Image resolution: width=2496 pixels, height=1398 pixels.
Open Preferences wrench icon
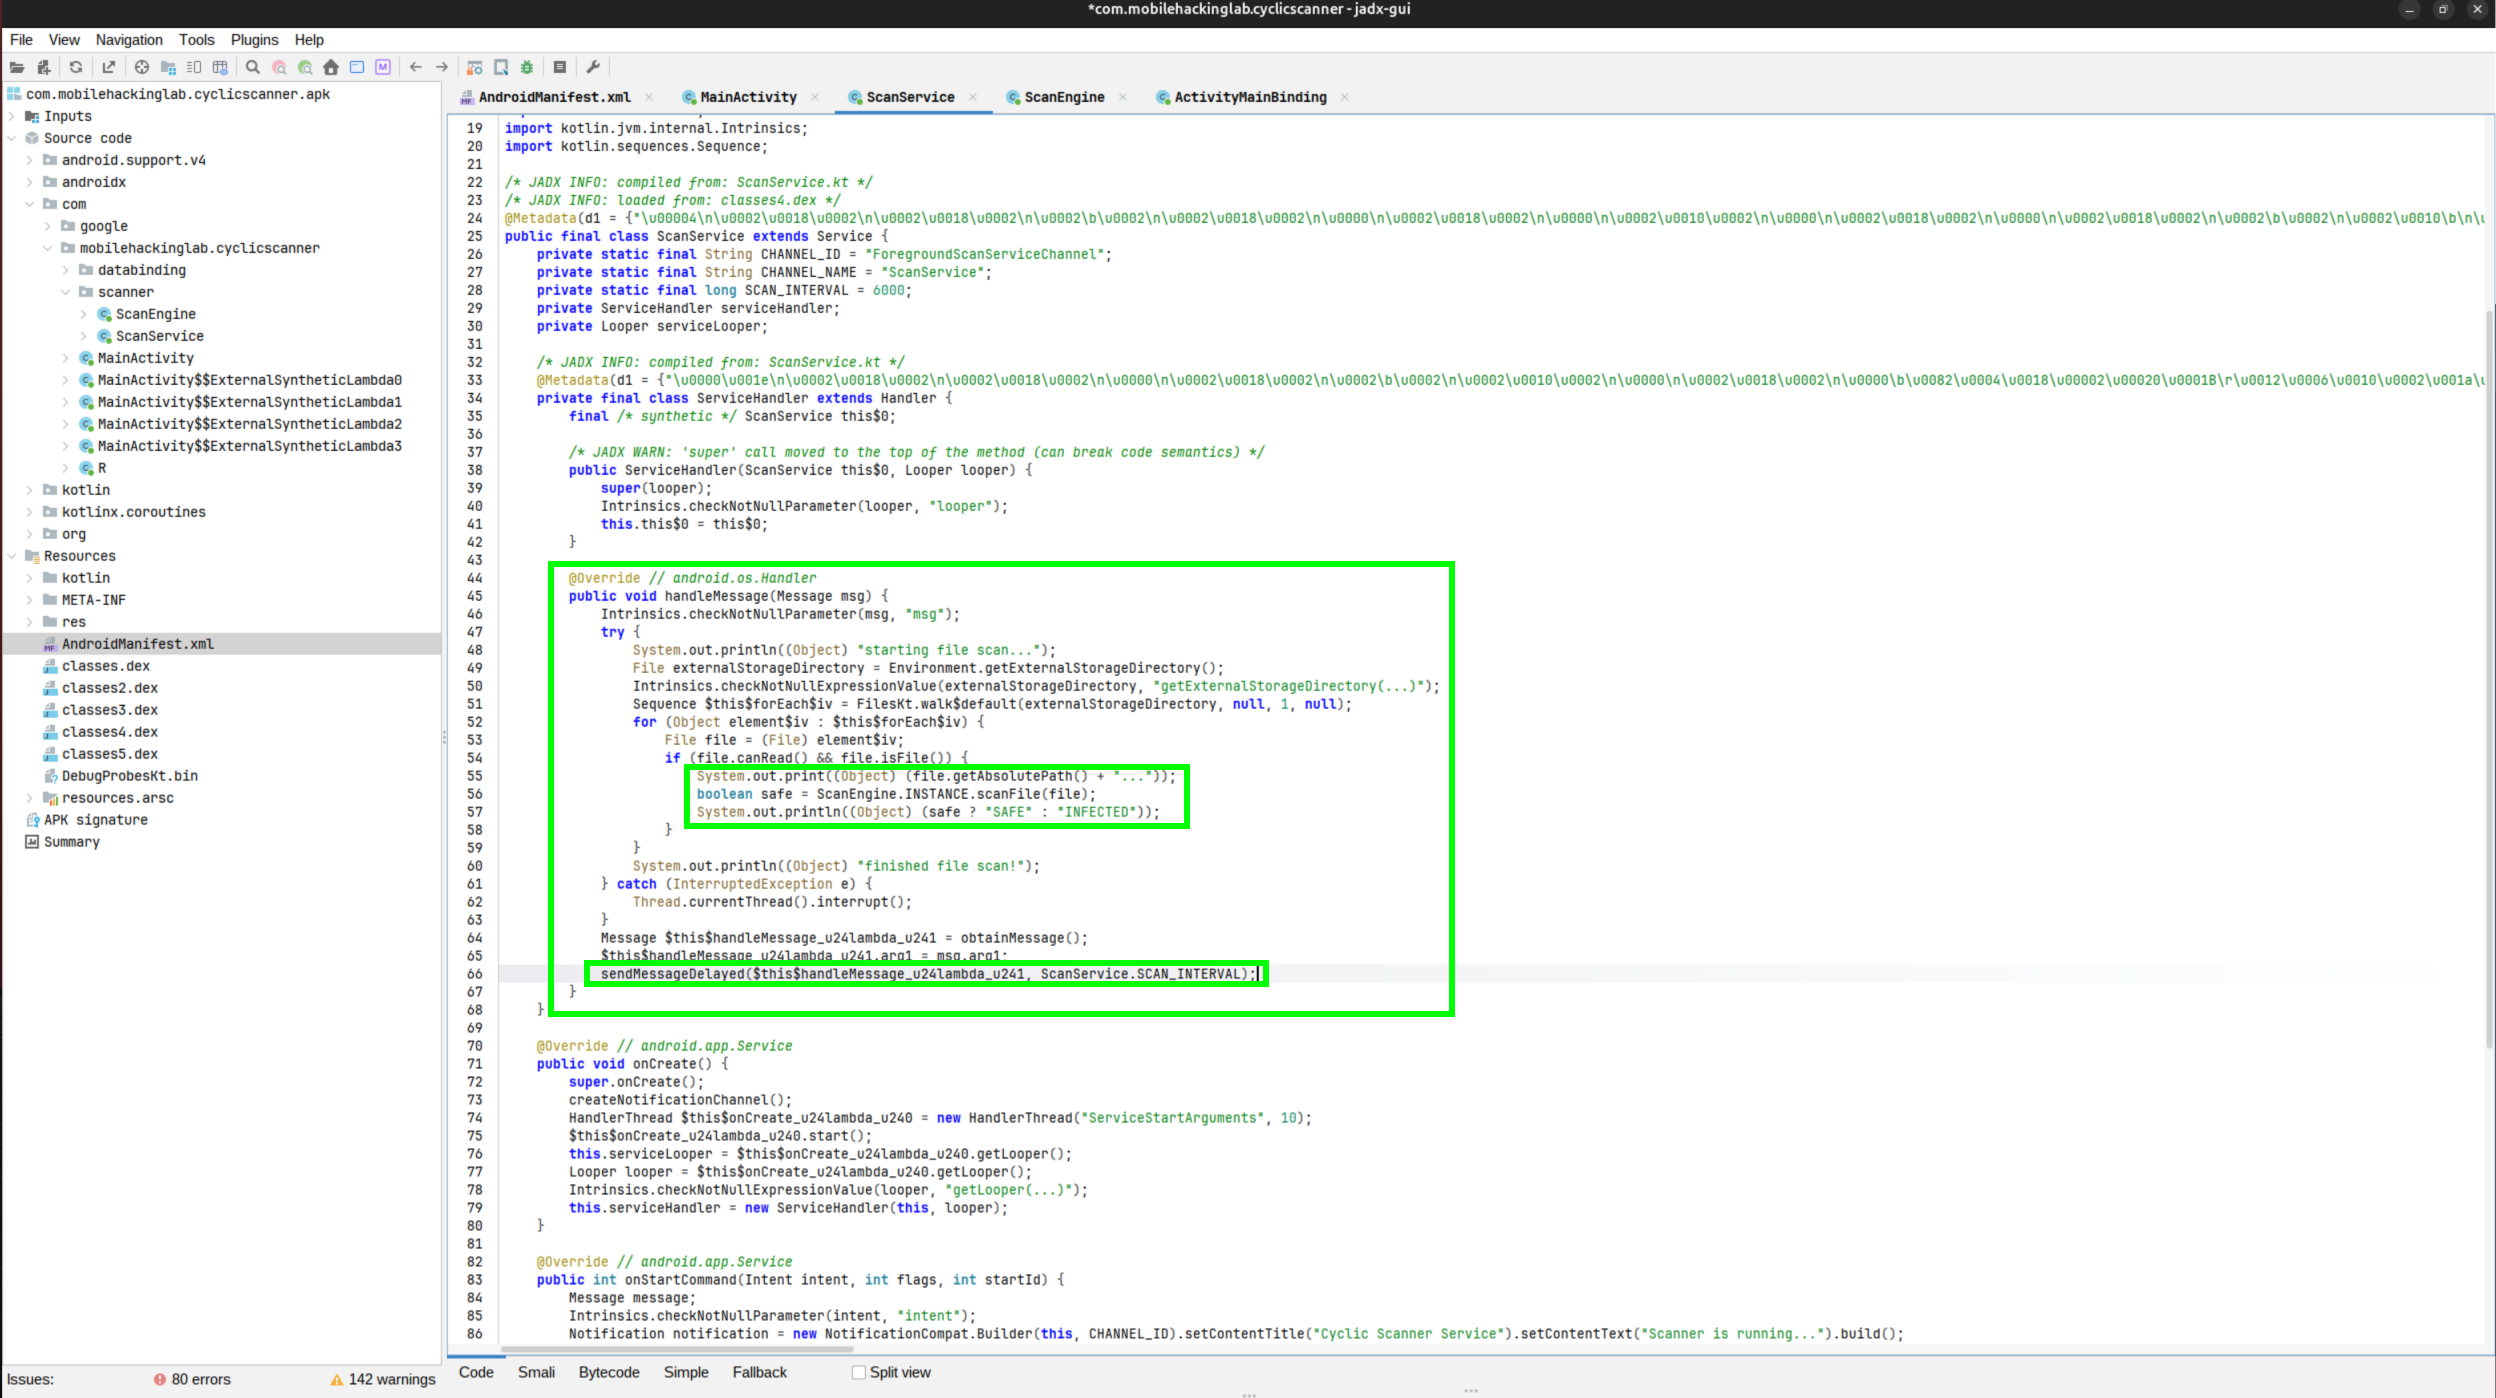pos(593,67)
